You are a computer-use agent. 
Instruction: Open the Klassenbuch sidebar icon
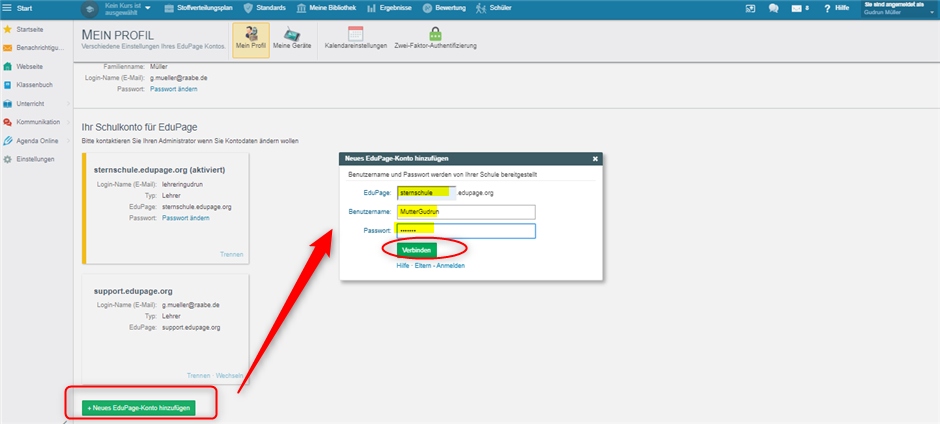coord(7,85)
